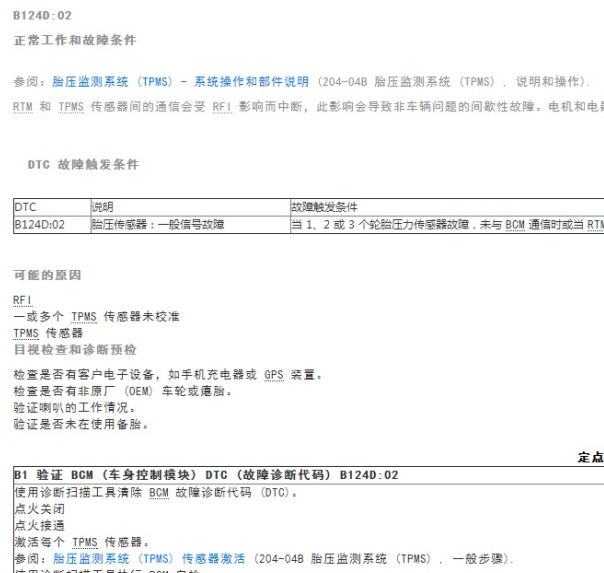604x573 pixels.
Task: Click the 胎压传感器：一般信号故障 cell
Action: tap(190, 225)
